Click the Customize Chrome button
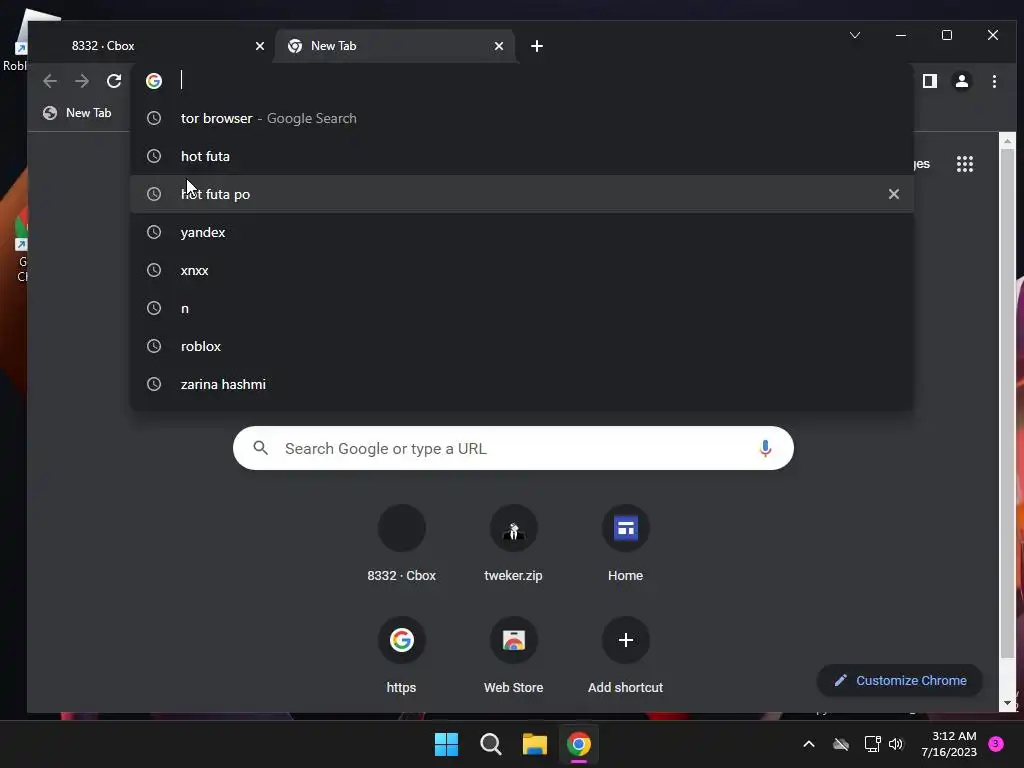1024x768 pixels. pyautogui.click(x=900, y=680)
